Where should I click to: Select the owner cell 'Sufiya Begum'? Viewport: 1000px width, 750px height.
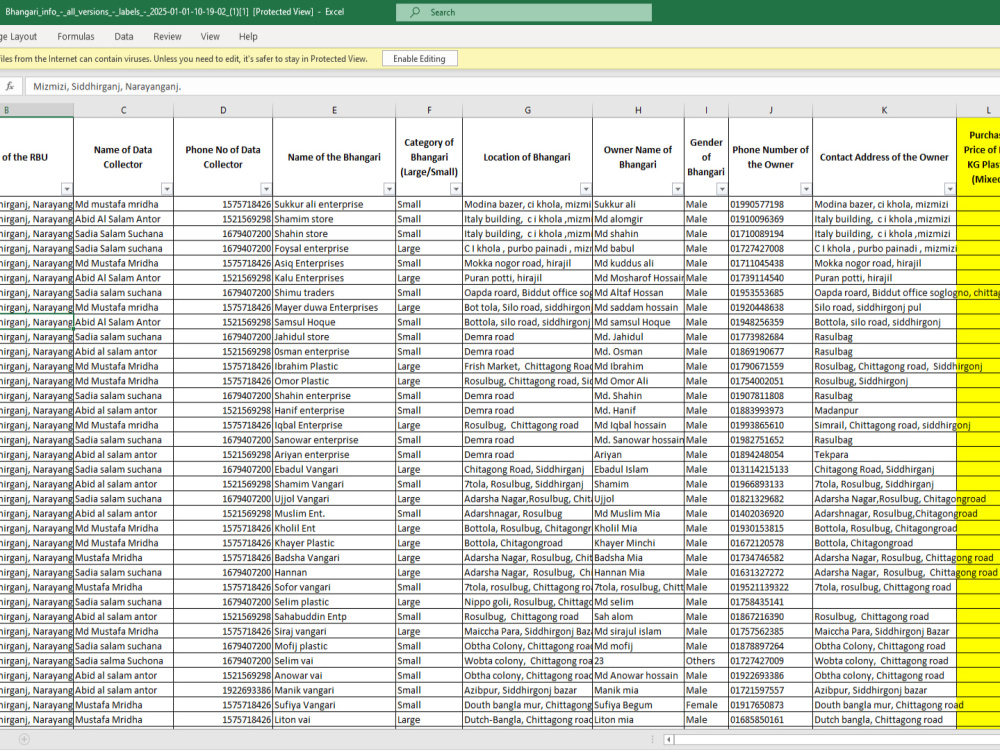(x=638, y=705)
